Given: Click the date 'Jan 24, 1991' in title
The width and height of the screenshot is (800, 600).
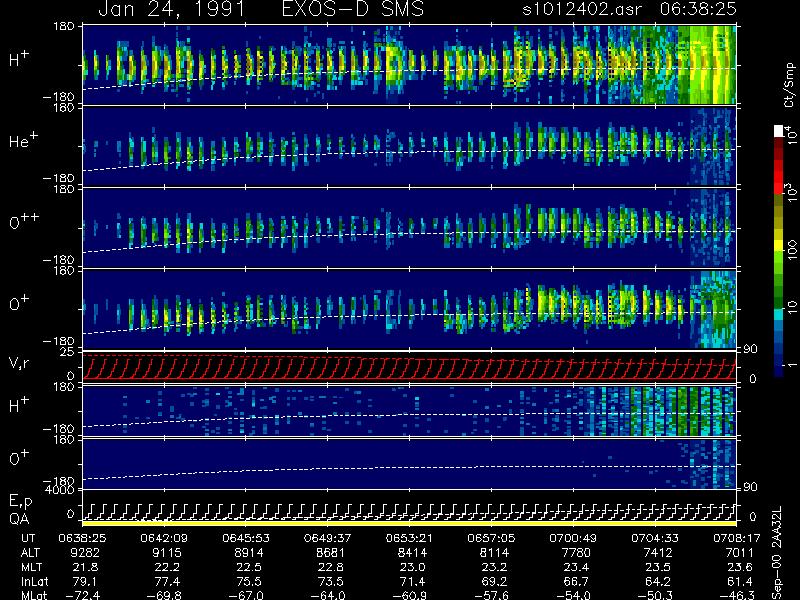Looking at the screenshot, I should [171, 9].
